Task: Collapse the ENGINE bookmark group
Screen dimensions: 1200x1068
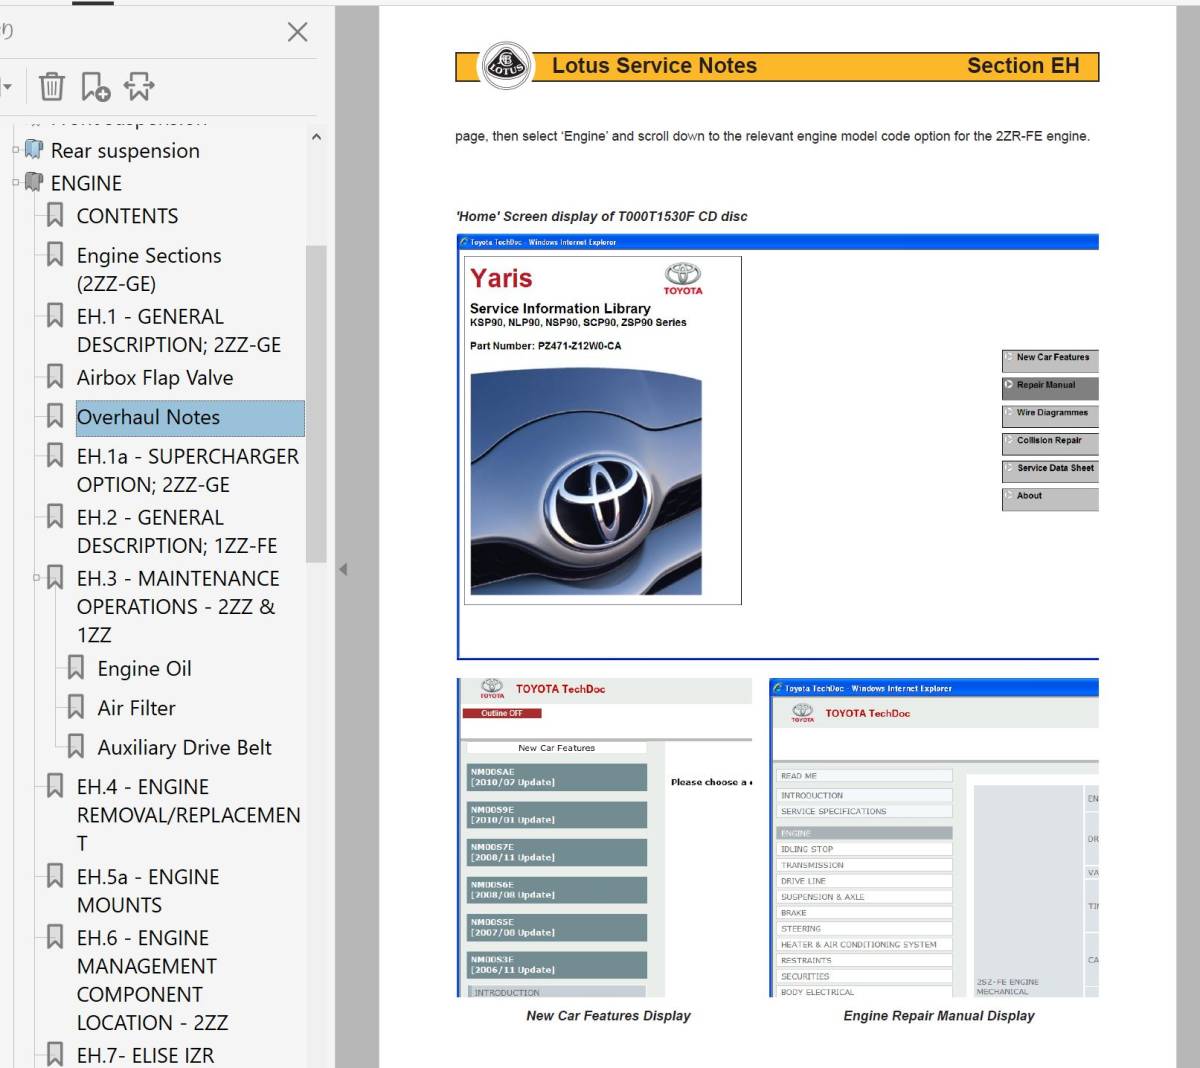Action: point(15,183)
